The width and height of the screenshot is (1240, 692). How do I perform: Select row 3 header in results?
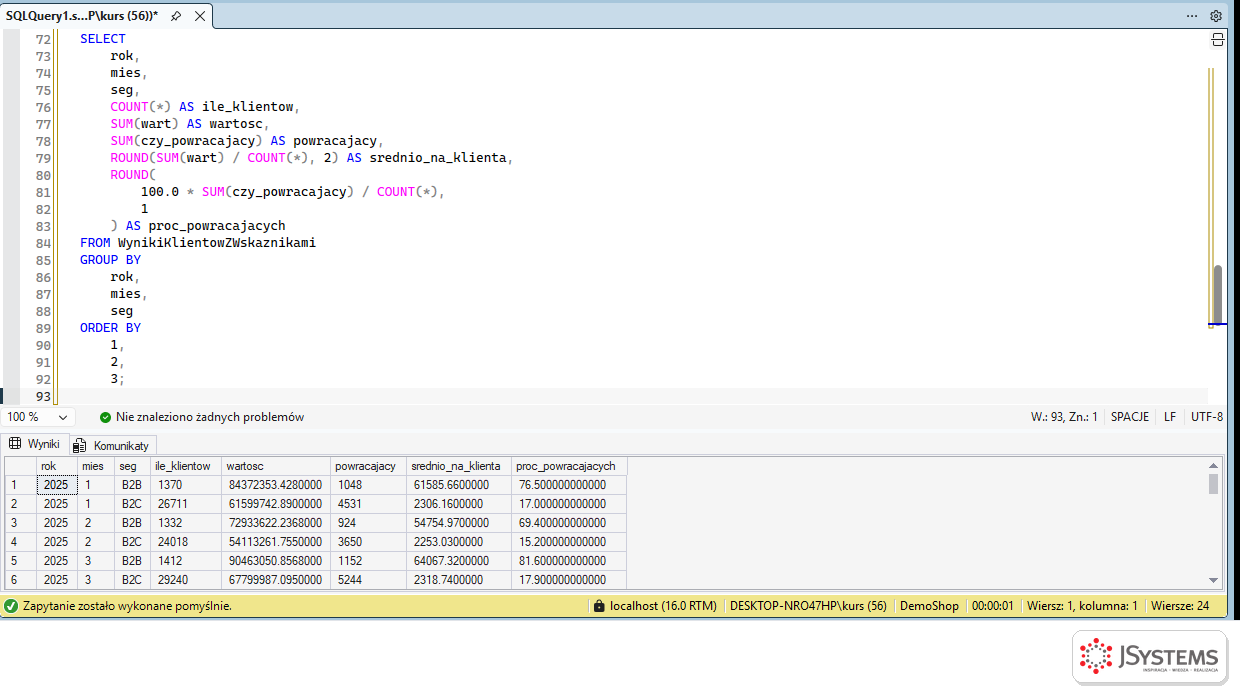pyautogui.click(x=20, y=523)
